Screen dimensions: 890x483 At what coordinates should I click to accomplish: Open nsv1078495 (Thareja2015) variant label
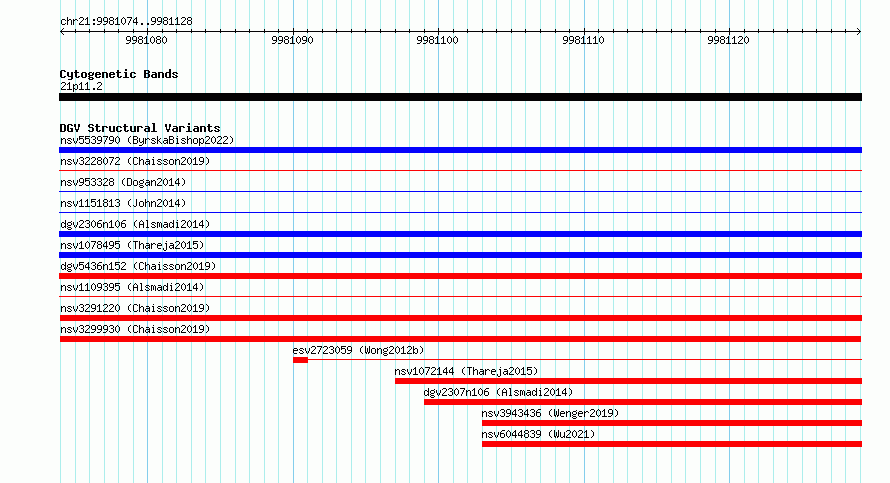coord(132,245)
